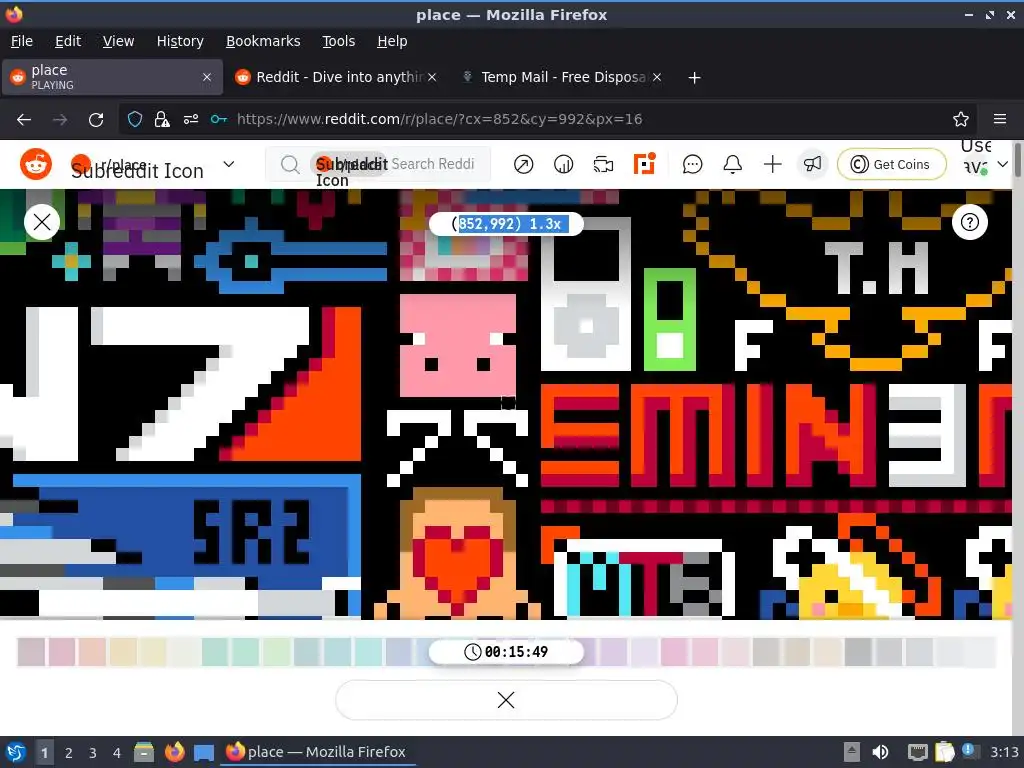Open the help question-mark button on canvas
The height and width of the screenshot is (768, 1024).
click(x=970, y=222)
